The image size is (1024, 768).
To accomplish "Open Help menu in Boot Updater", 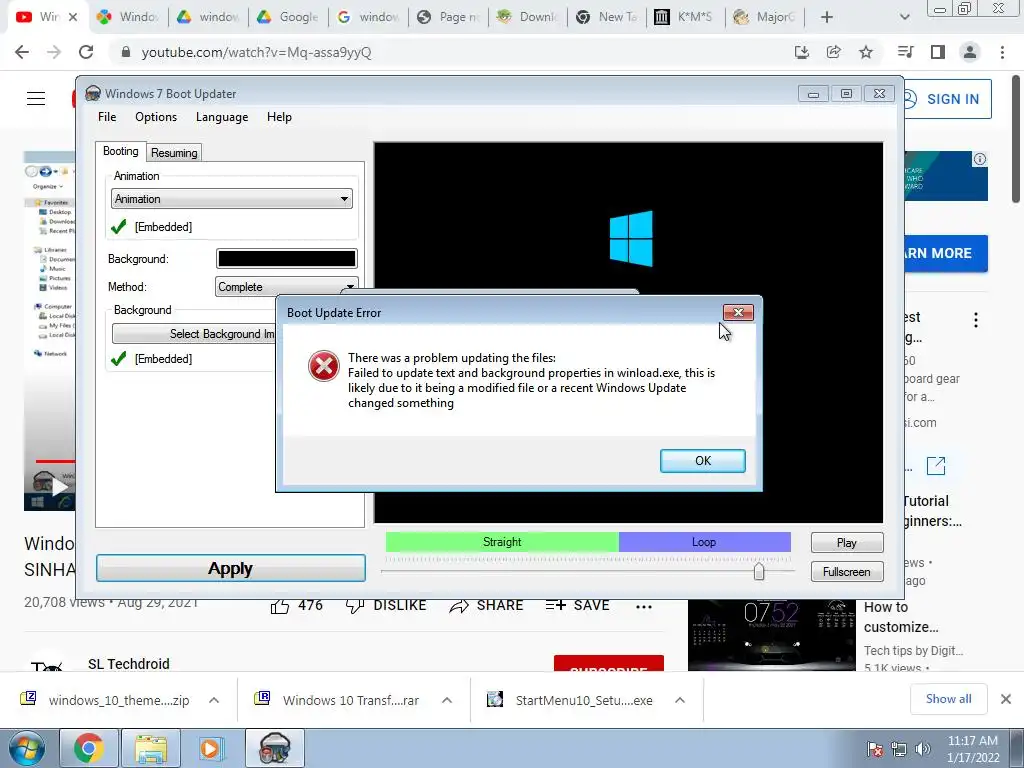I will 279,117.
